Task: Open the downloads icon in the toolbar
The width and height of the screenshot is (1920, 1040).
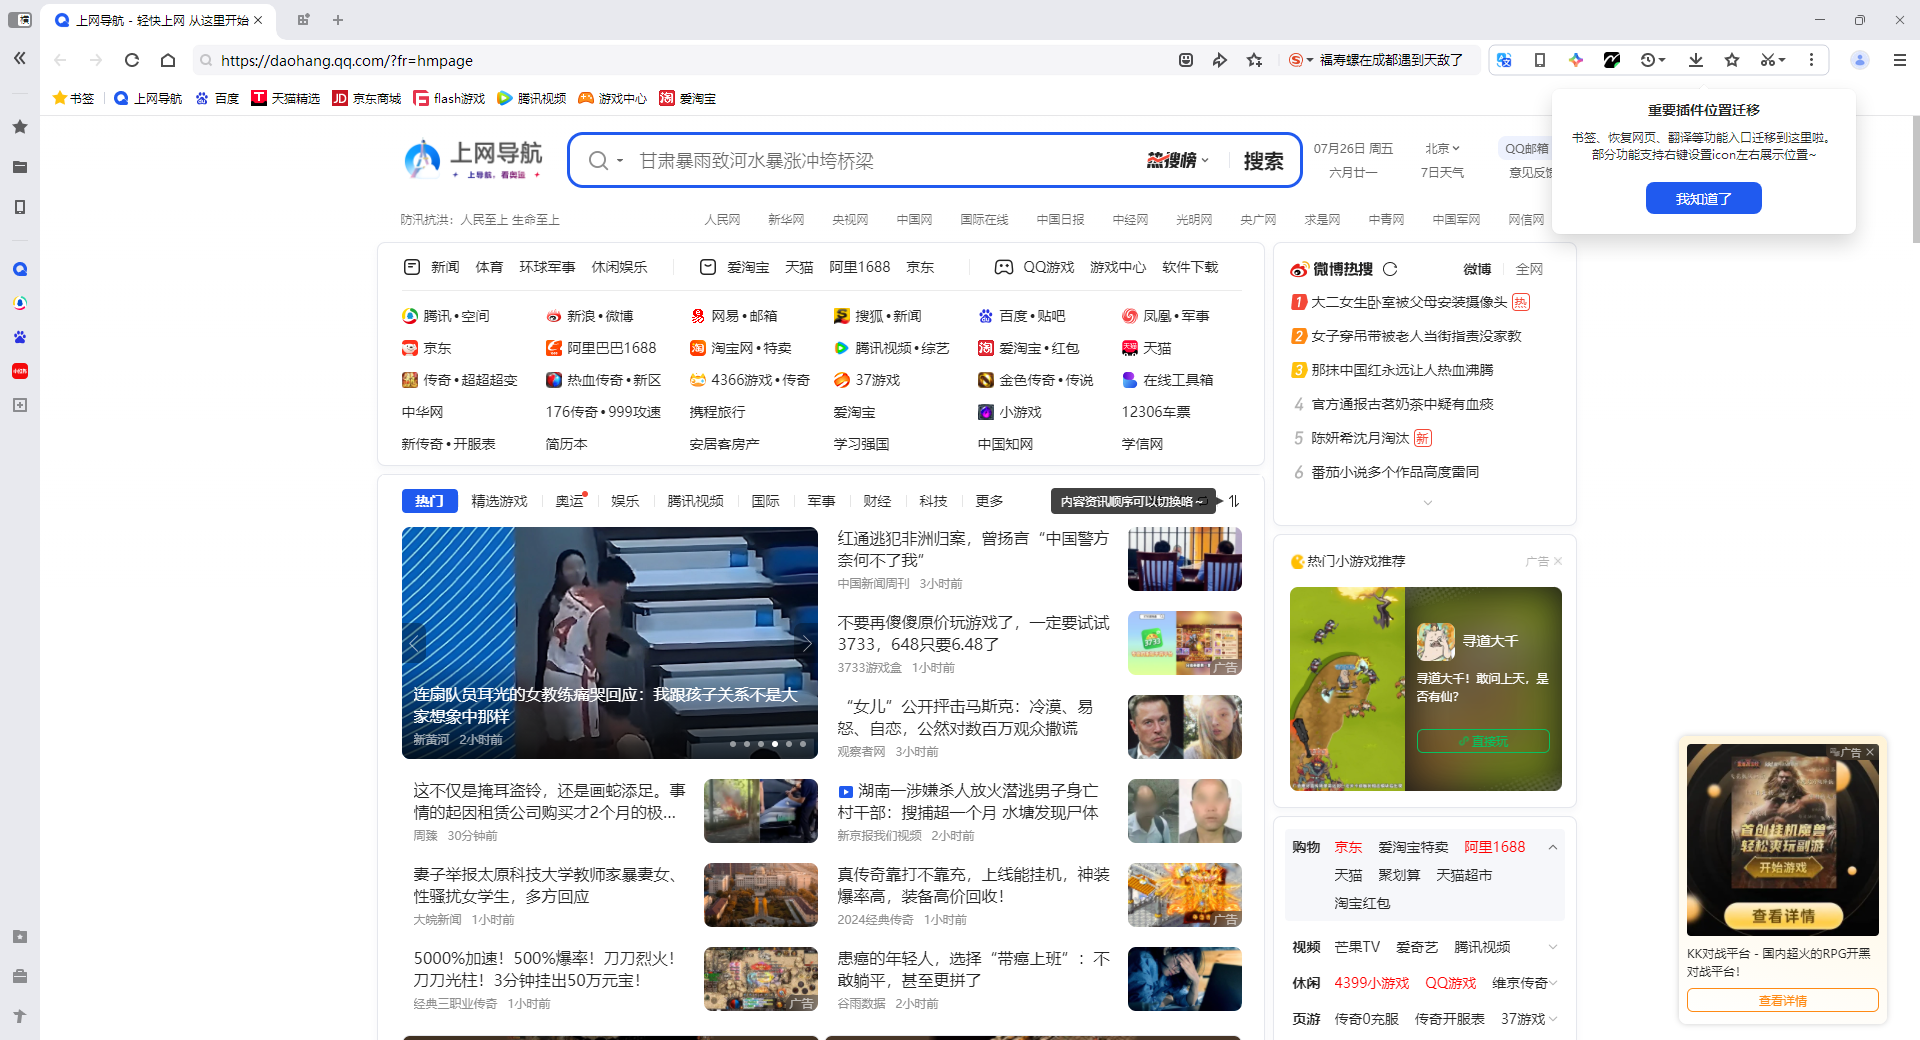Action: [x=1696, y=60]
